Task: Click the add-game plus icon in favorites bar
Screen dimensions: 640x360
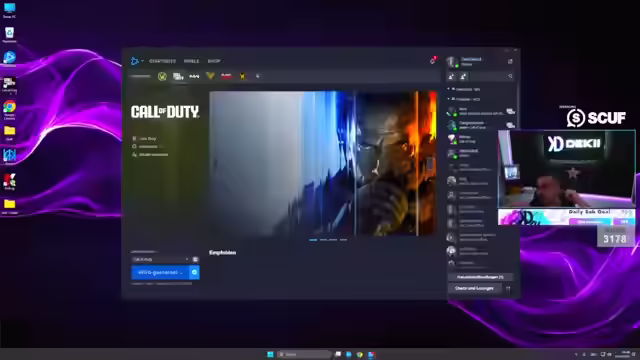Action: (x=258, y=76)
